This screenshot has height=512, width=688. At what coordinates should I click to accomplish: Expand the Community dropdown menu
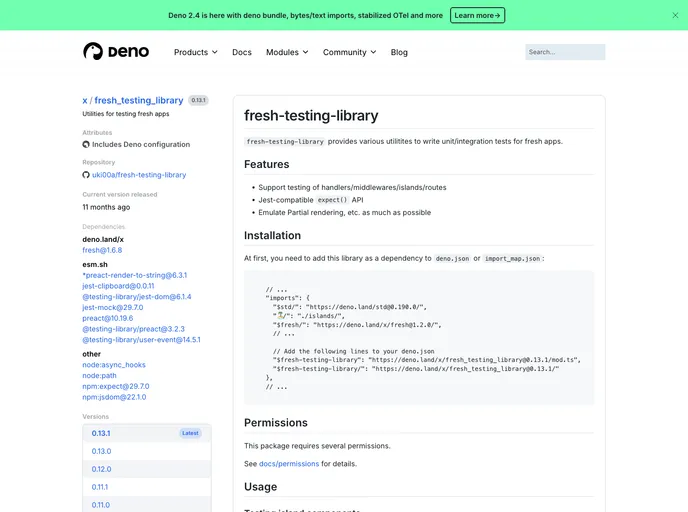(350, 52)
